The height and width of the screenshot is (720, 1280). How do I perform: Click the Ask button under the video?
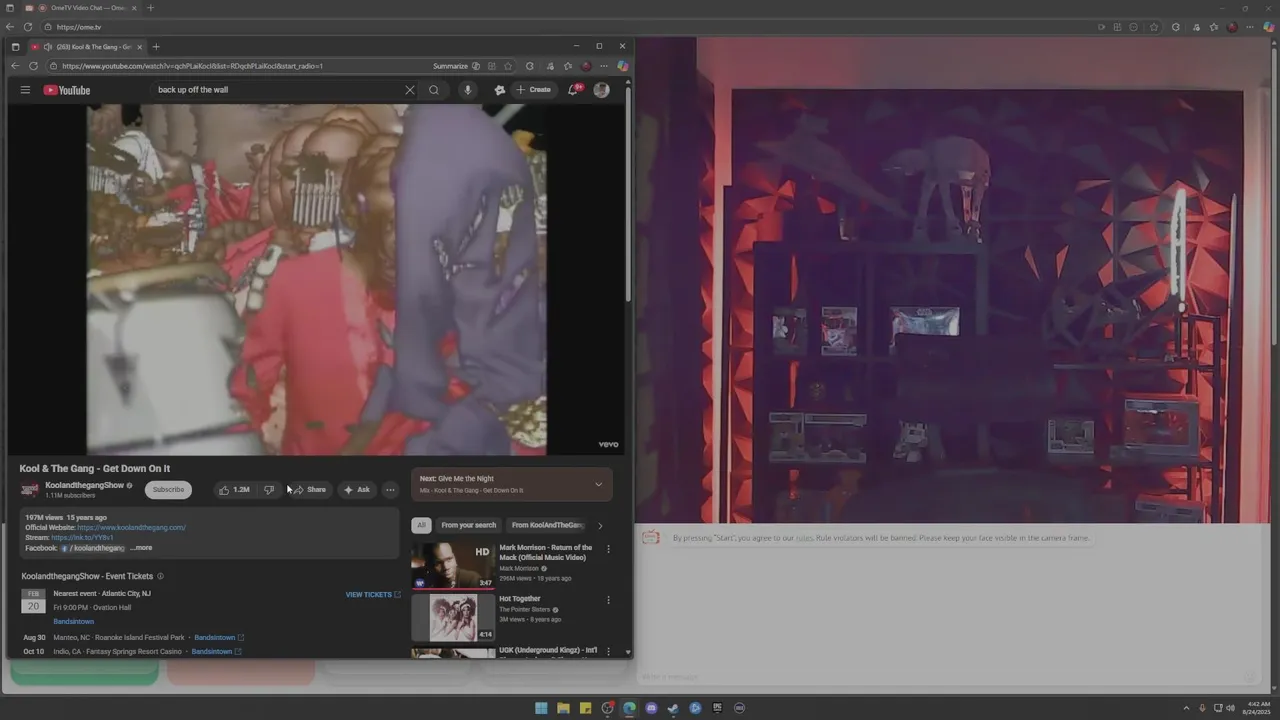coord(357,490)
